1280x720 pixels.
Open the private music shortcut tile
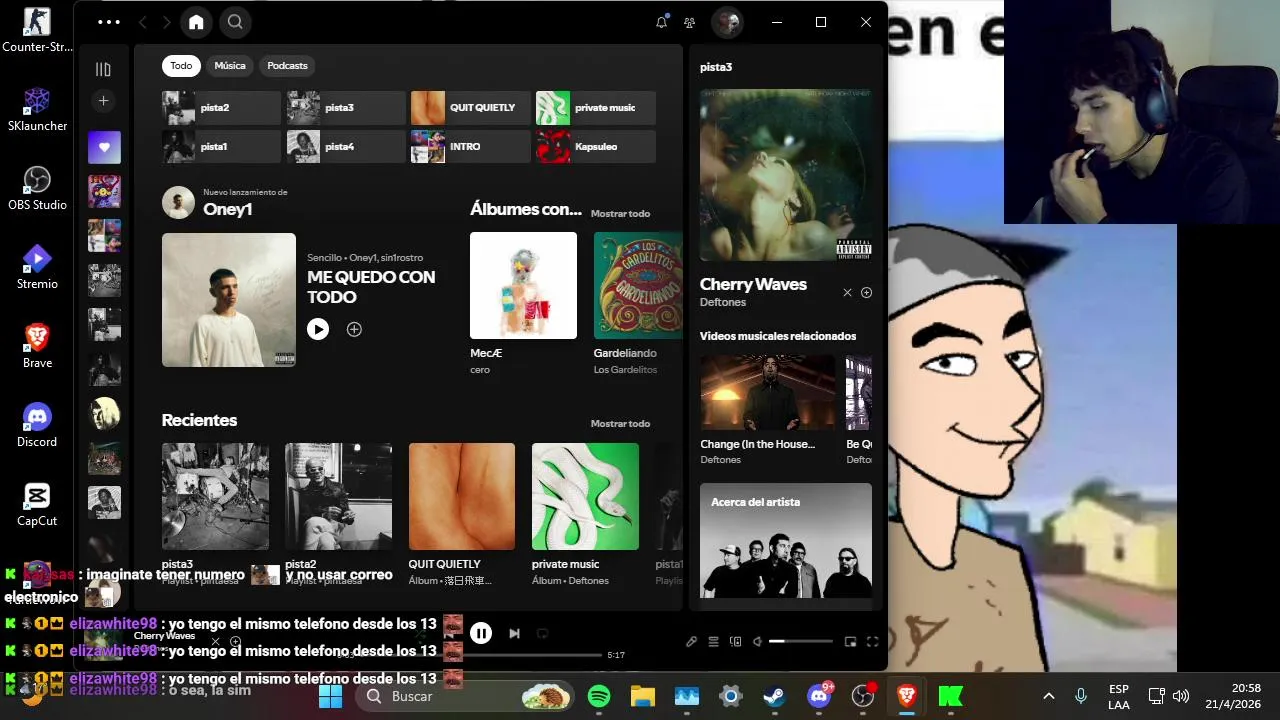coord(595,108)
